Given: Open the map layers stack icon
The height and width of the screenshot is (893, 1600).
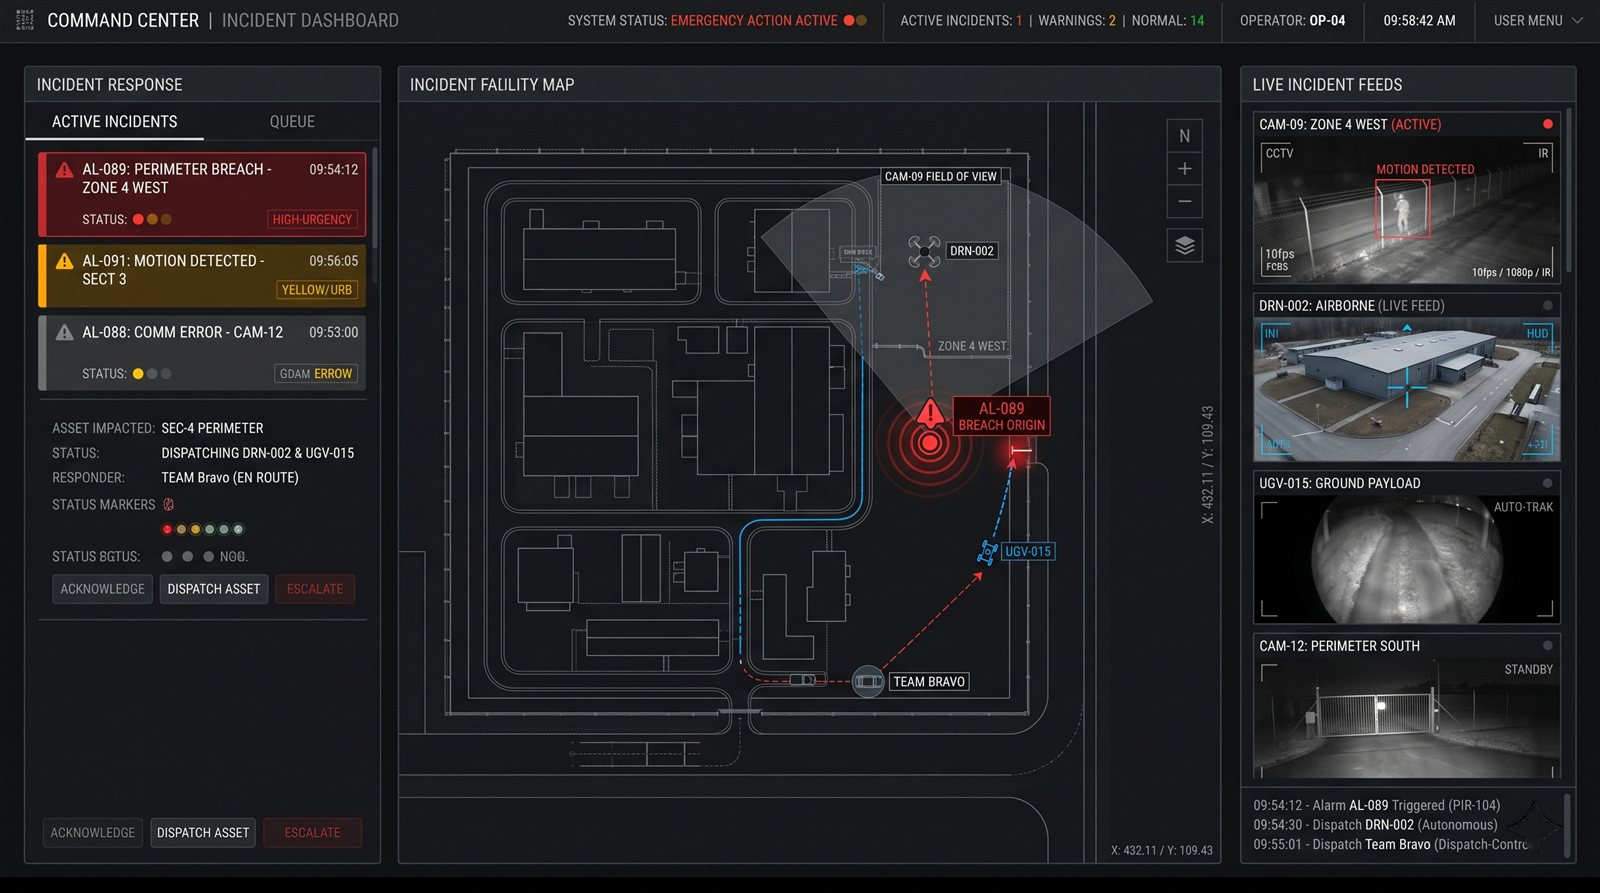Looking at the screenshot, I should point(1184,246).
